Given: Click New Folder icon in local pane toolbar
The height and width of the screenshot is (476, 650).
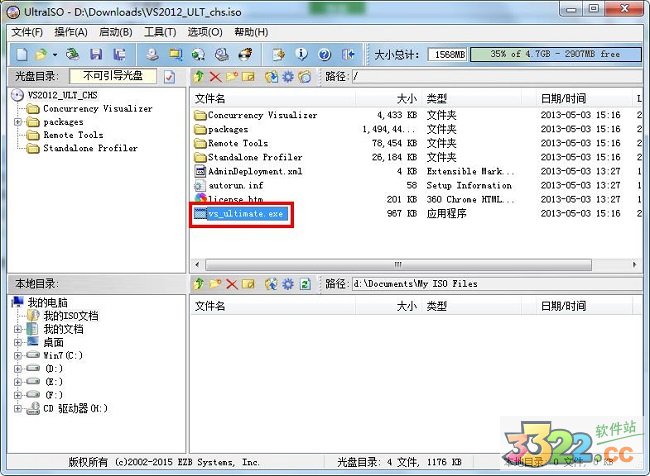Looking at the screenshot, I should point(215,284).
